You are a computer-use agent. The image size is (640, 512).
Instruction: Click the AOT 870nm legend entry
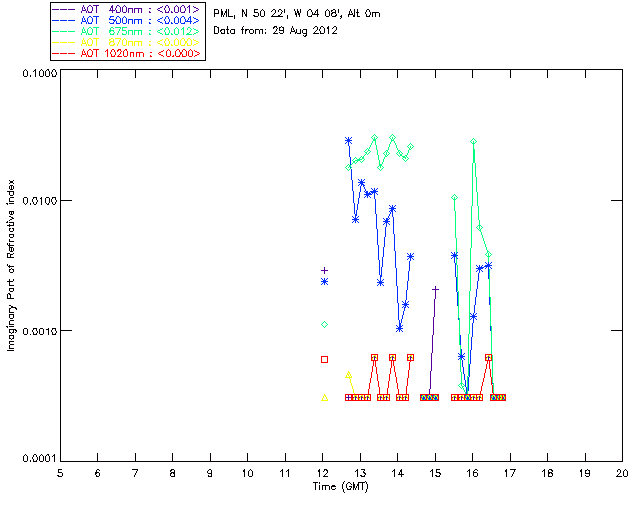point(127,42)
